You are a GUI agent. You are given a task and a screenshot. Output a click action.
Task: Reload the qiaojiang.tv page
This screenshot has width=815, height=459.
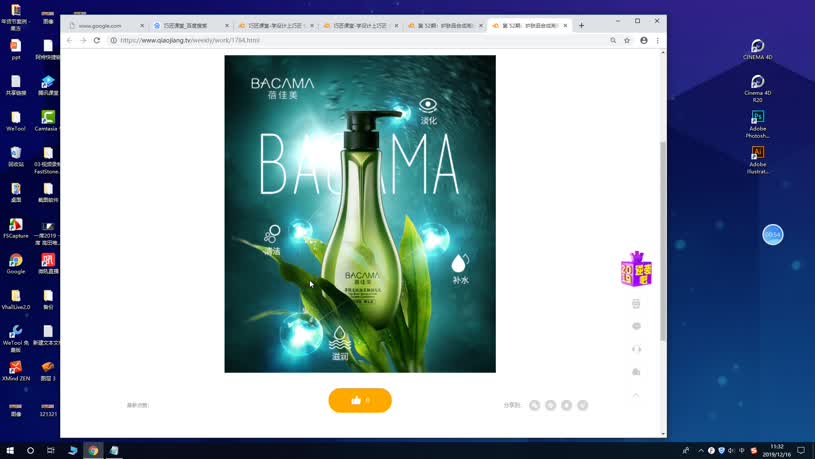pos(97,40)
